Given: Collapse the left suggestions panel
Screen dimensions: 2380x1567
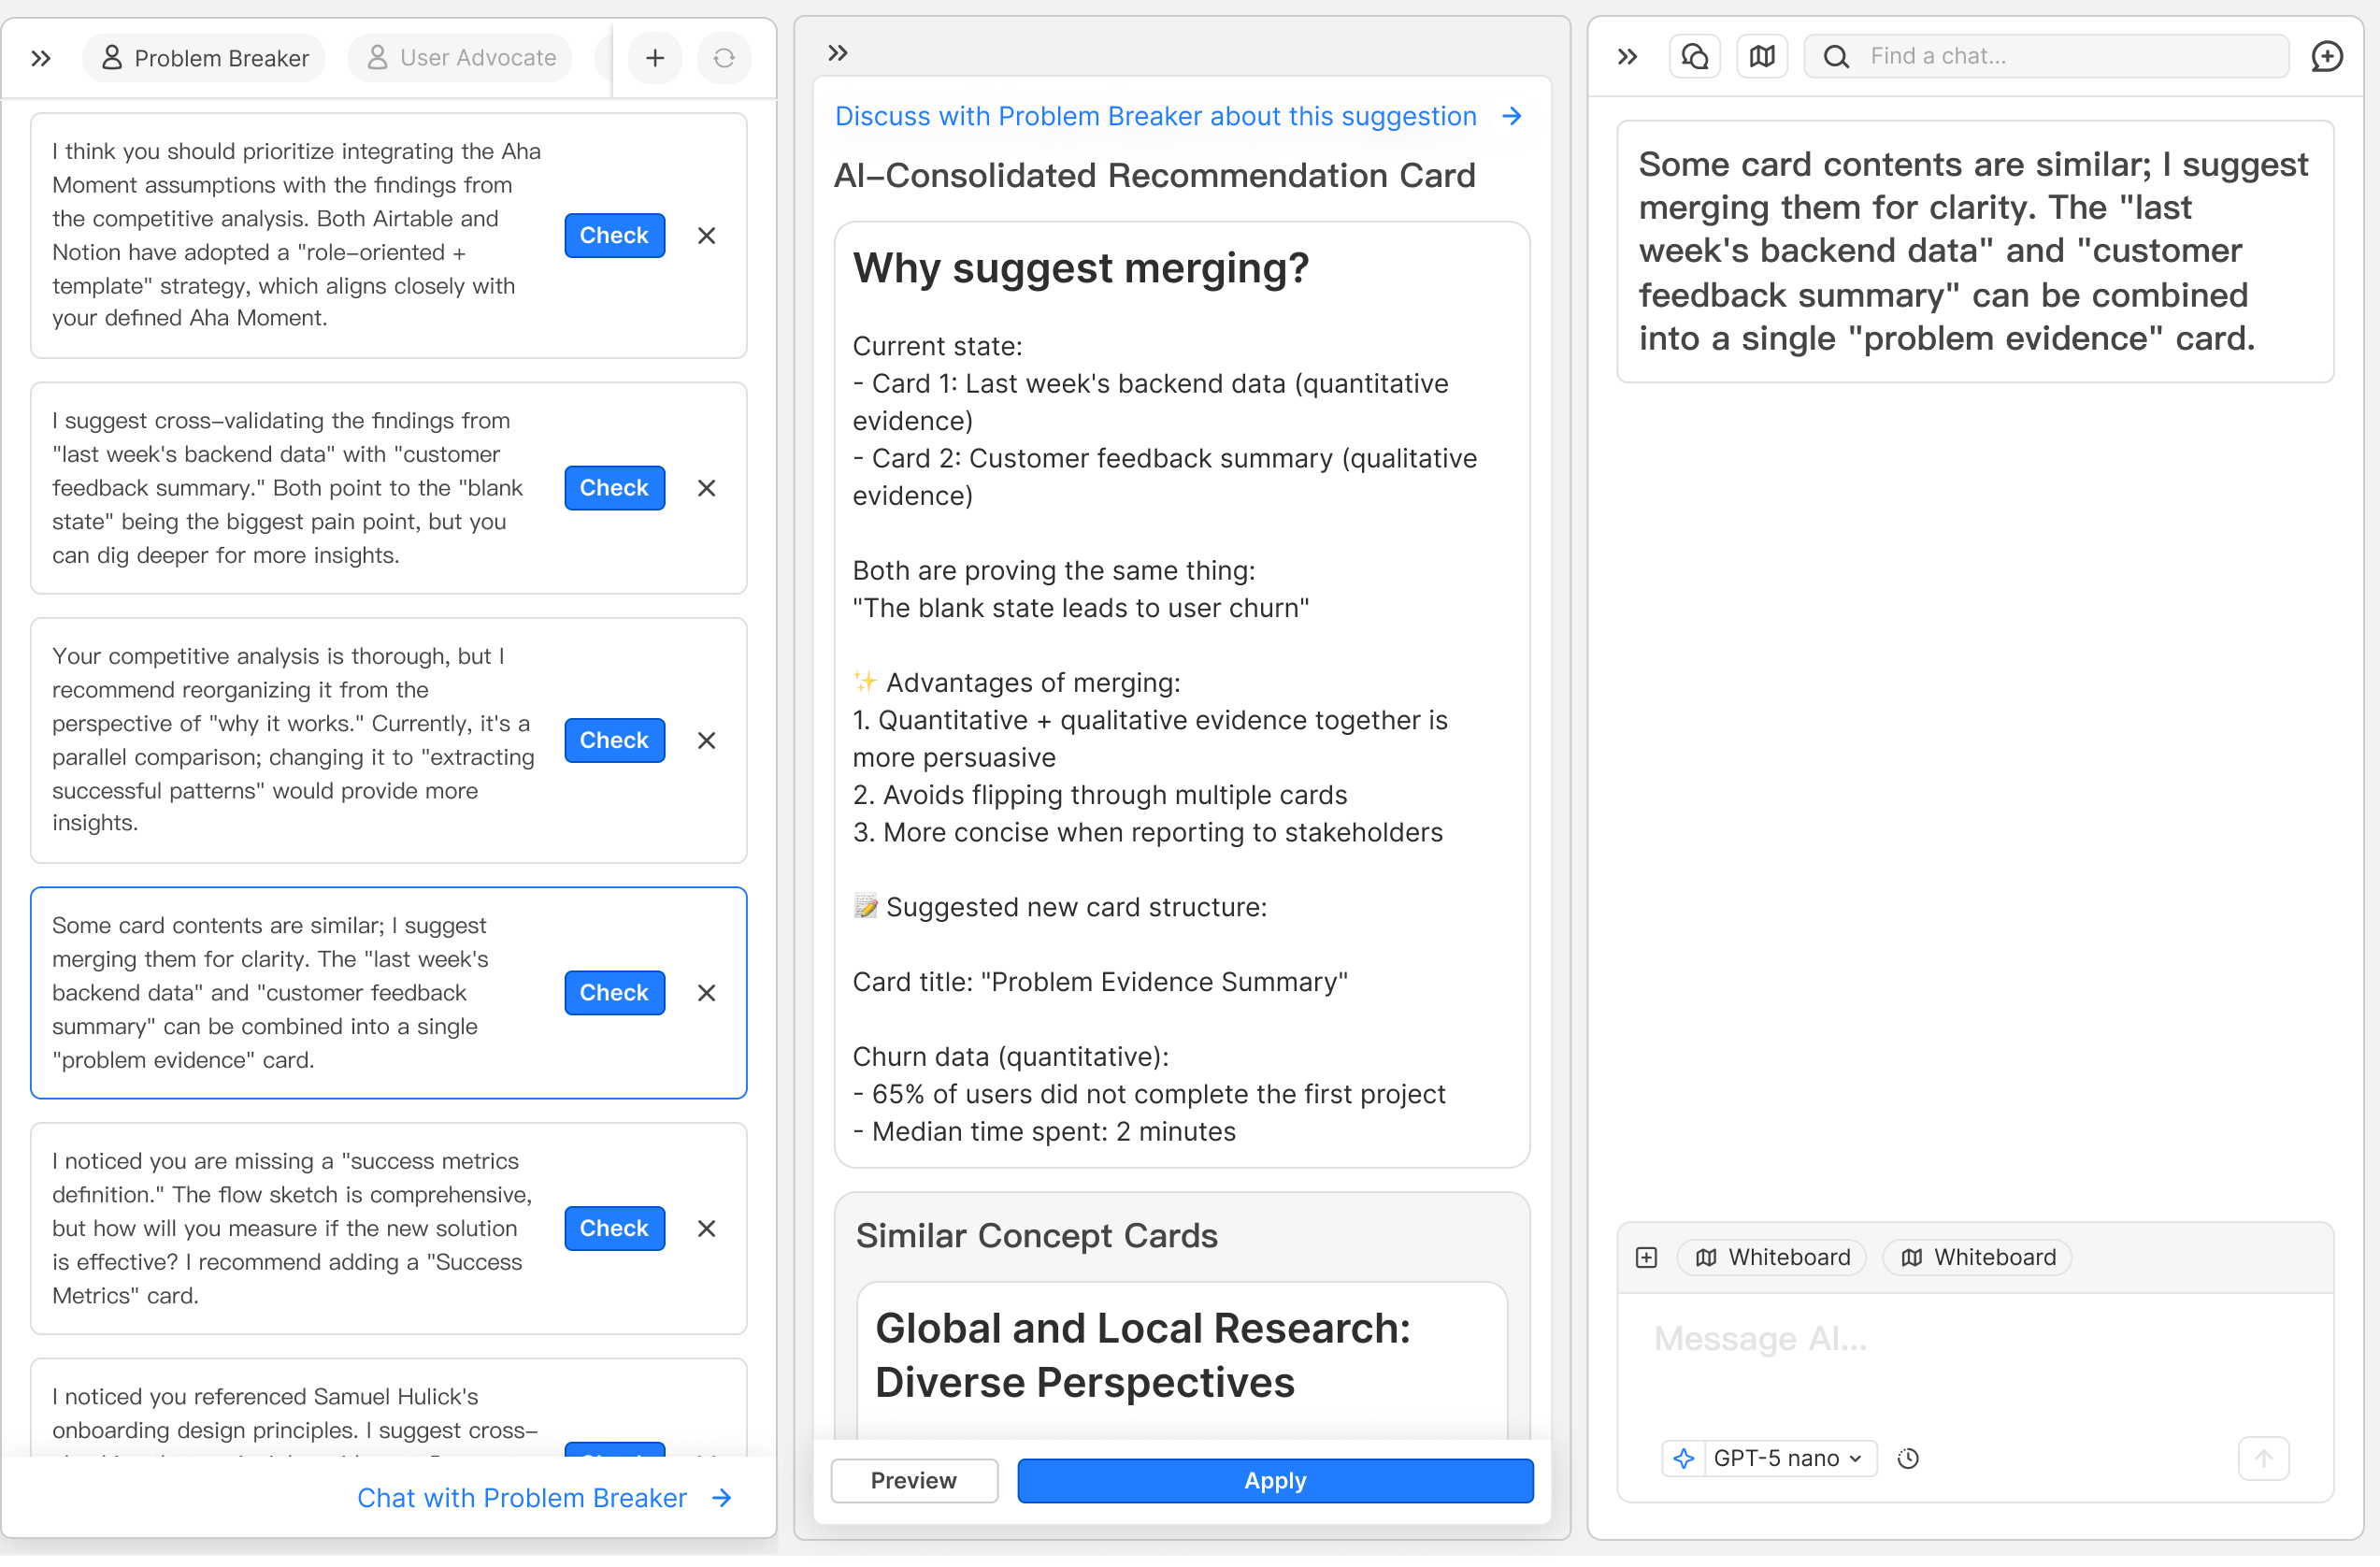Looking at the screenshot, I should [40, 58].
